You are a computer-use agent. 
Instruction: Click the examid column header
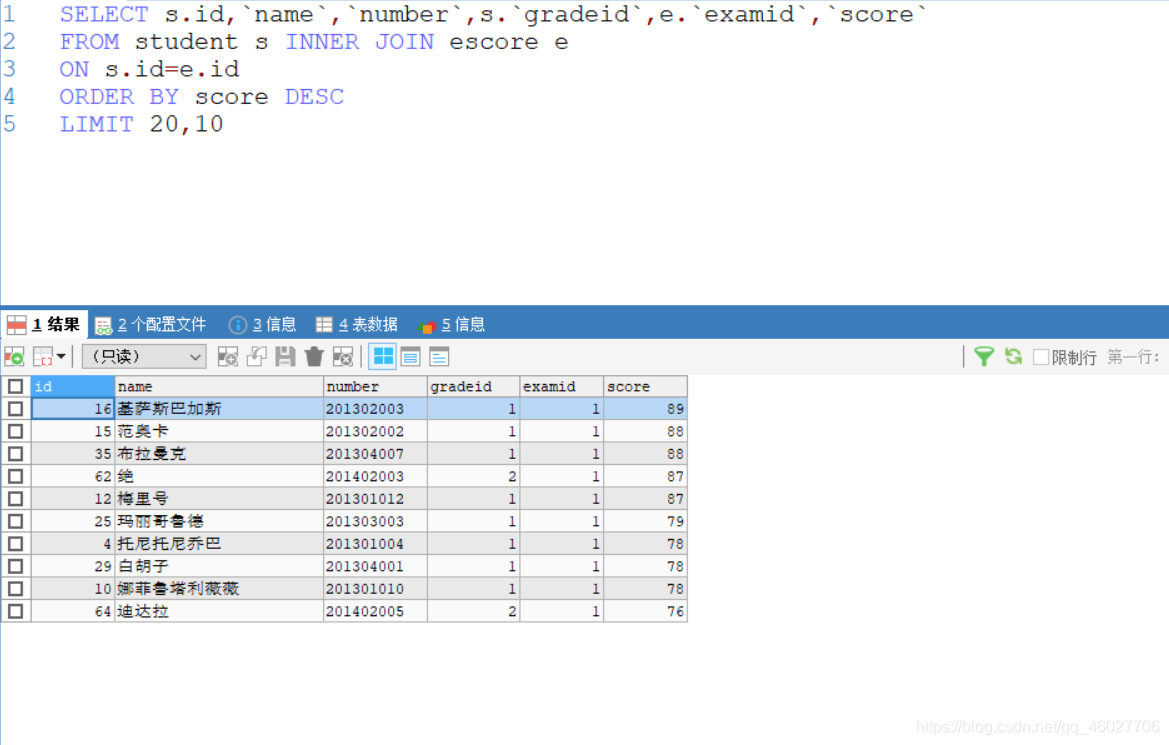click(x=562, y=386)
